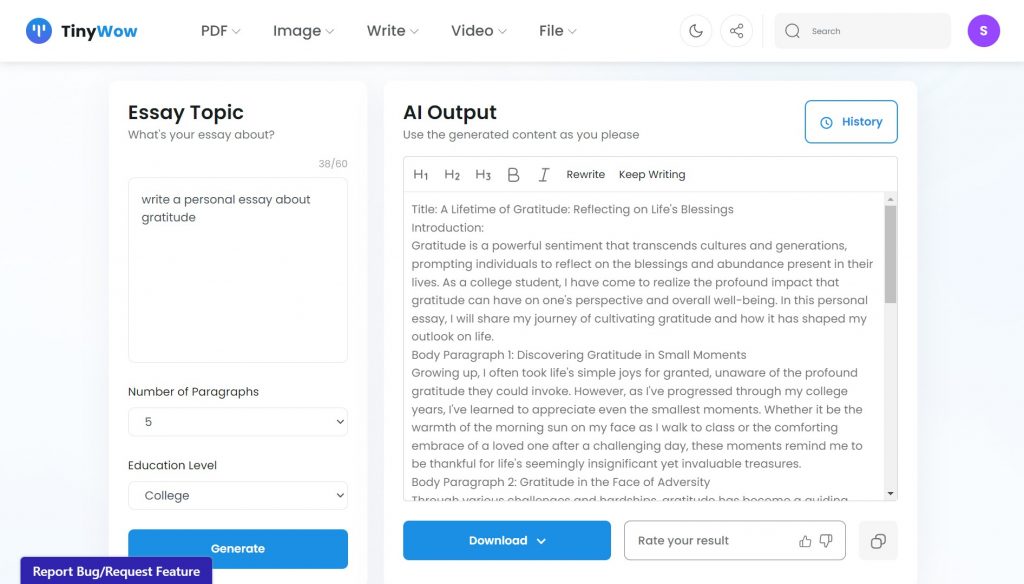Open the Image menu
The image size is (1024, 584).
tap(303, 31)
